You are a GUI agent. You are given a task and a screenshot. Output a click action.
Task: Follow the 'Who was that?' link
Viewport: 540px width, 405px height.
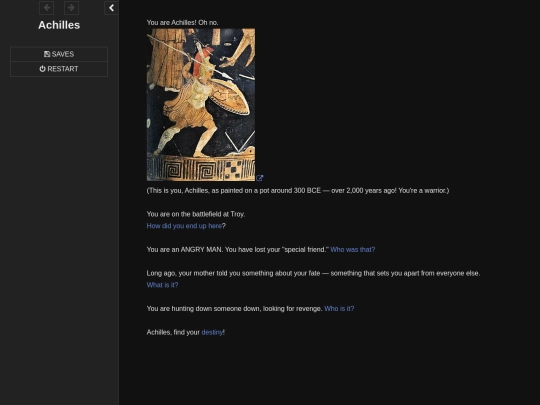[353, 249]
